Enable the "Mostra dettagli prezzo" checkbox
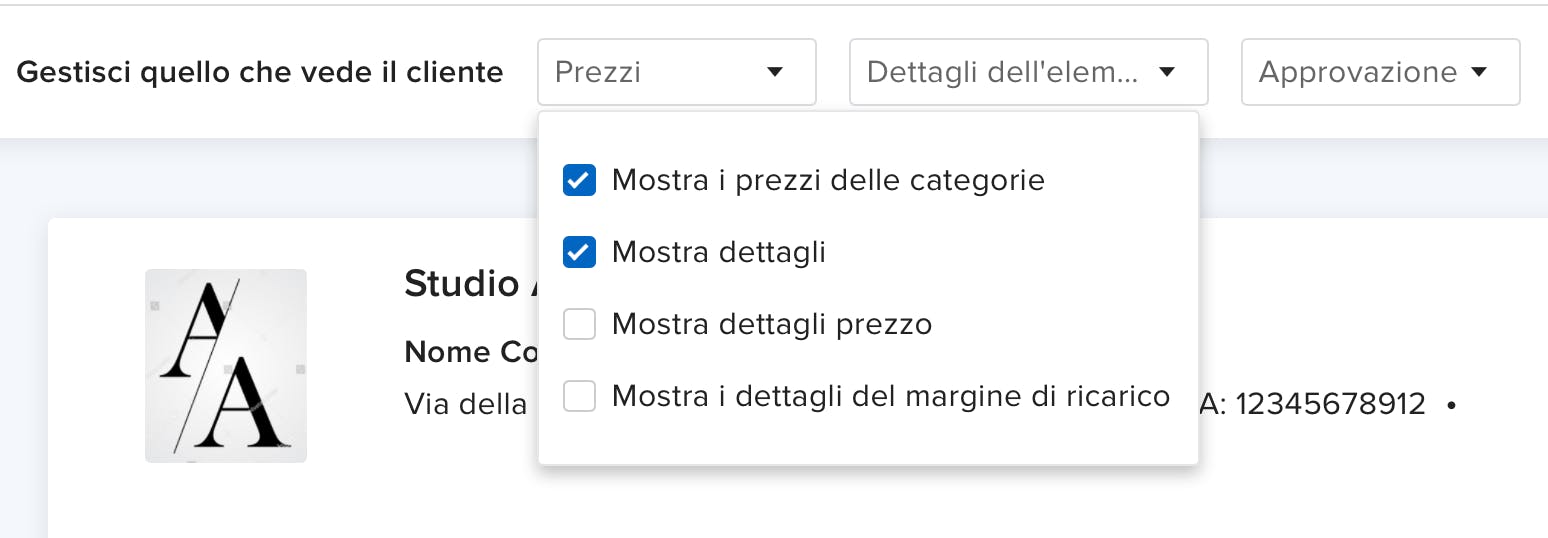The image size is (1548, 538). [x=579, y=324]
